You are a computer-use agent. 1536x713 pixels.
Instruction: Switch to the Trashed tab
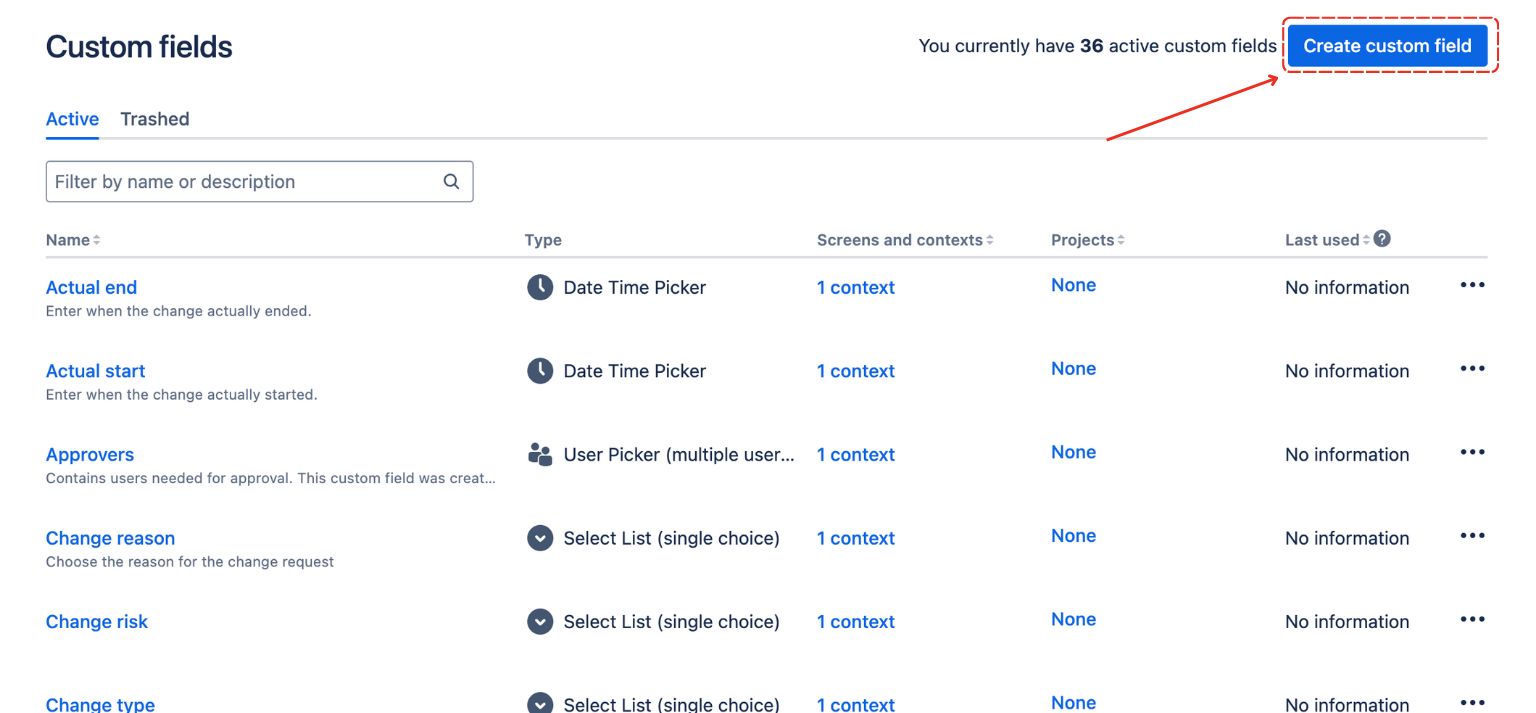click(155, 119)
